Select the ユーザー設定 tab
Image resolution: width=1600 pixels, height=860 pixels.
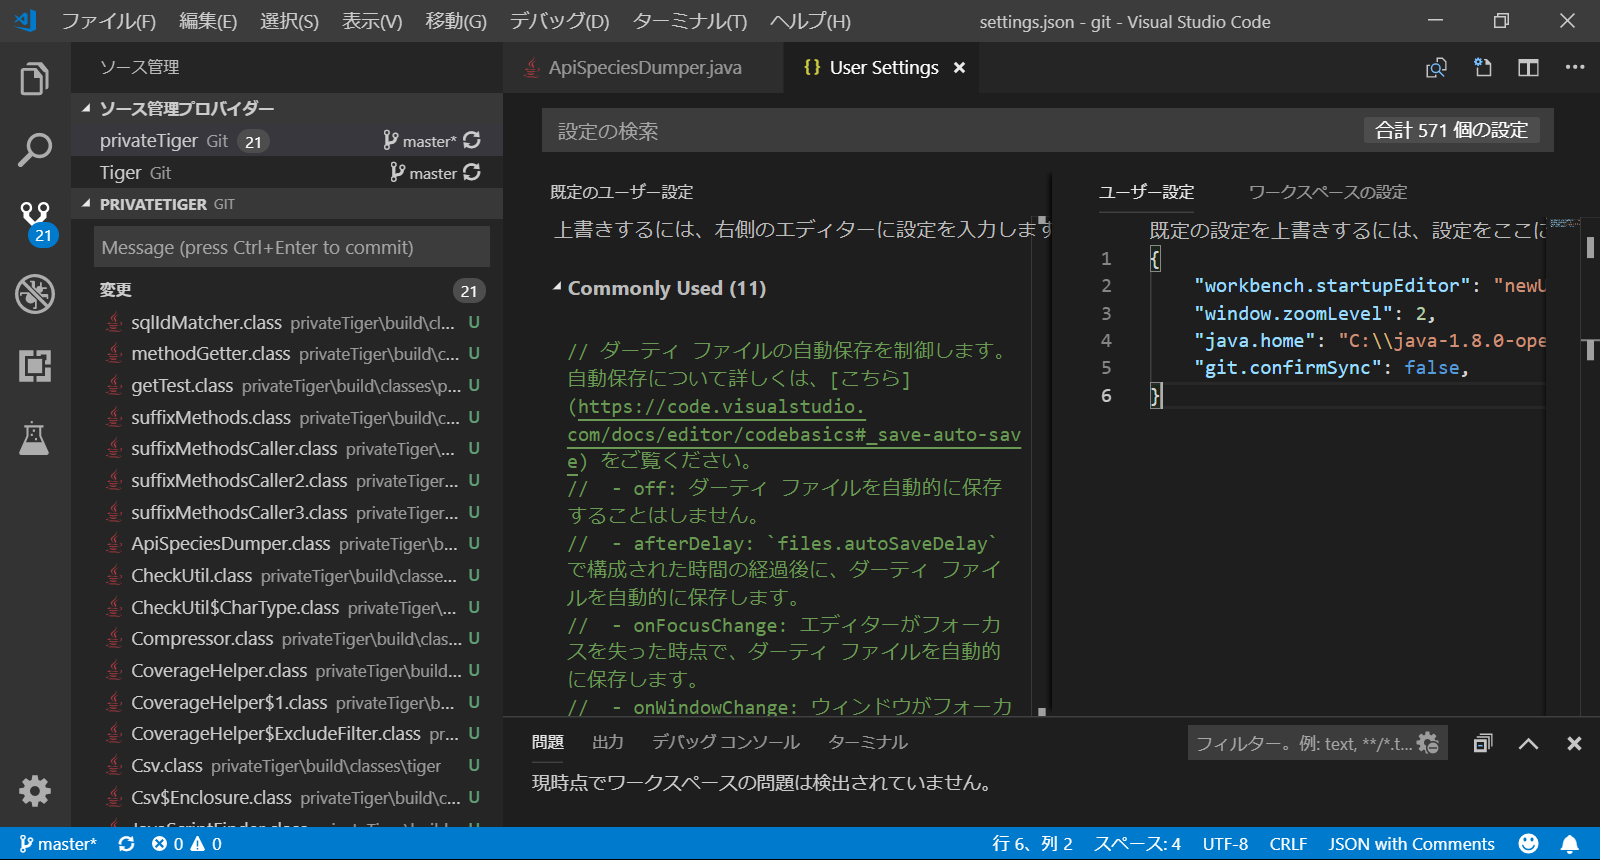[x=1146, y=192]
